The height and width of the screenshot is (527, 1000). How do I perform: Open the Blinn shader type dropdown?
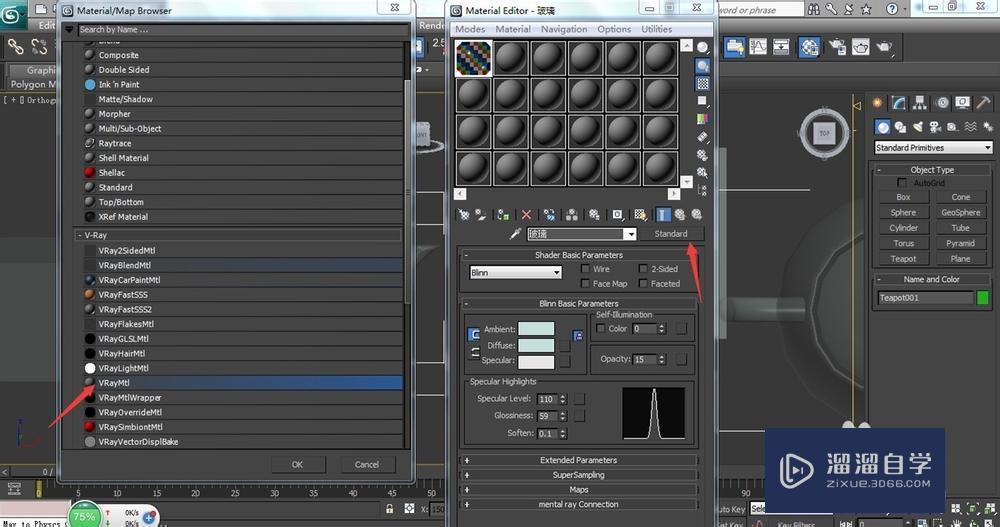point(516,272)
